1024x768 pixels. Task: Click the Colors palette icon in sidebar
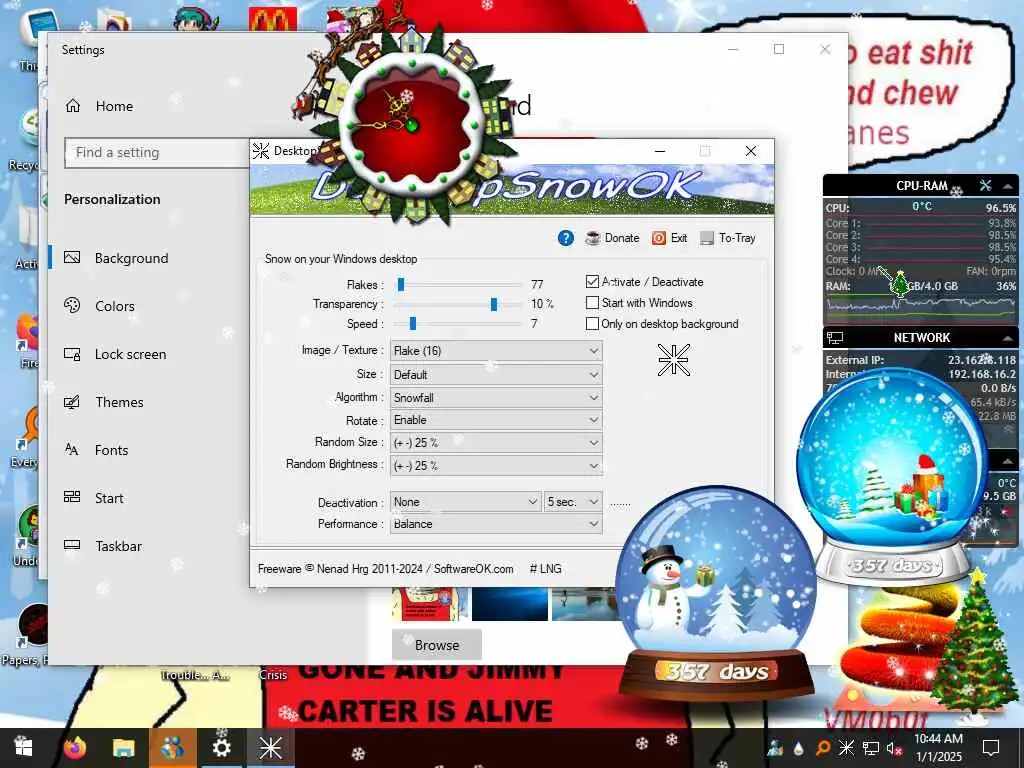[72, 305]
